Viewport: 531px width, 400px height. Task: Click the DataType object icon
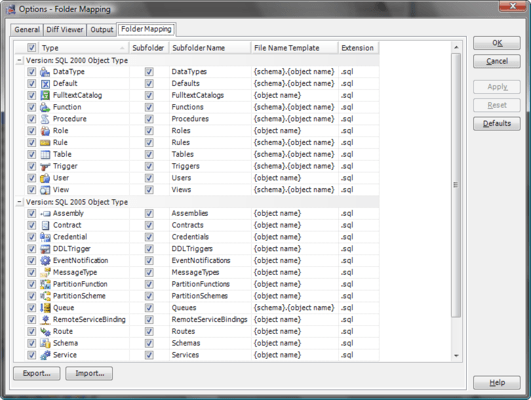(x=45, y=72)
